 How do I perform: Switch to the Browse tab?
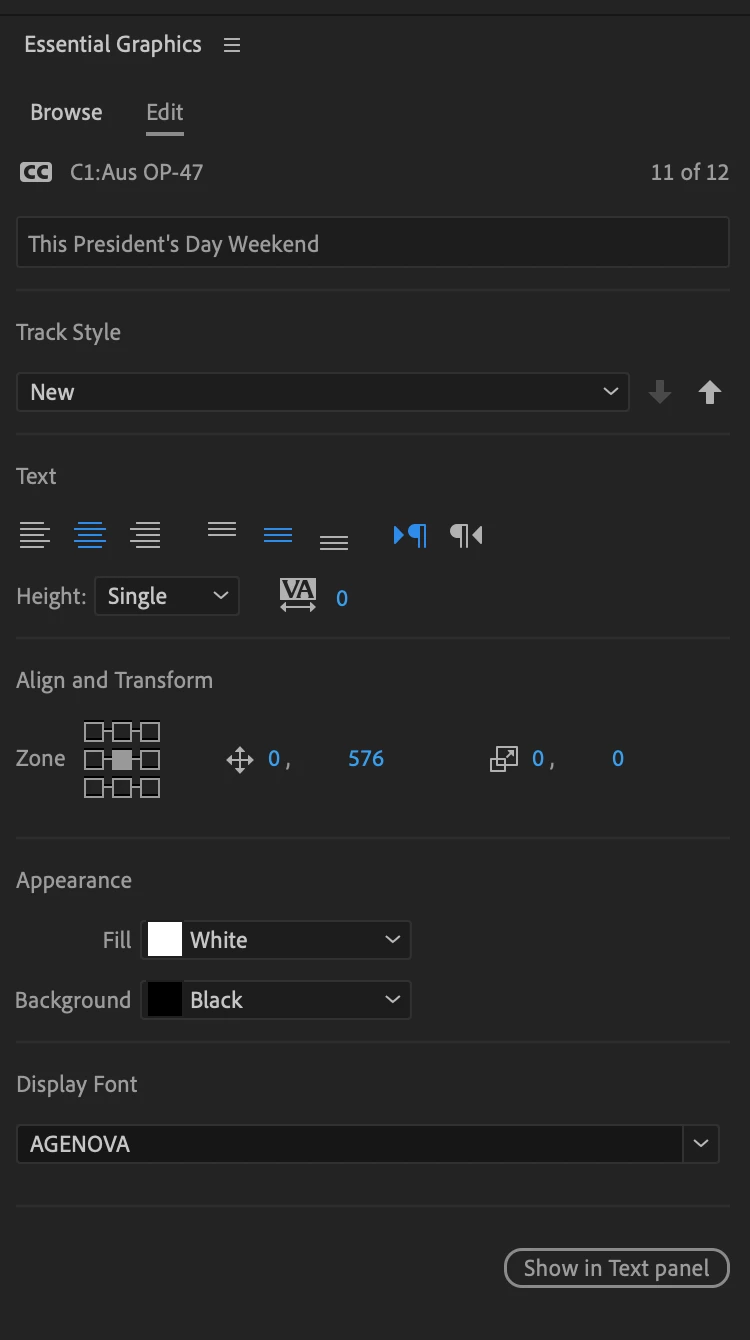click(x=66, y=112)
